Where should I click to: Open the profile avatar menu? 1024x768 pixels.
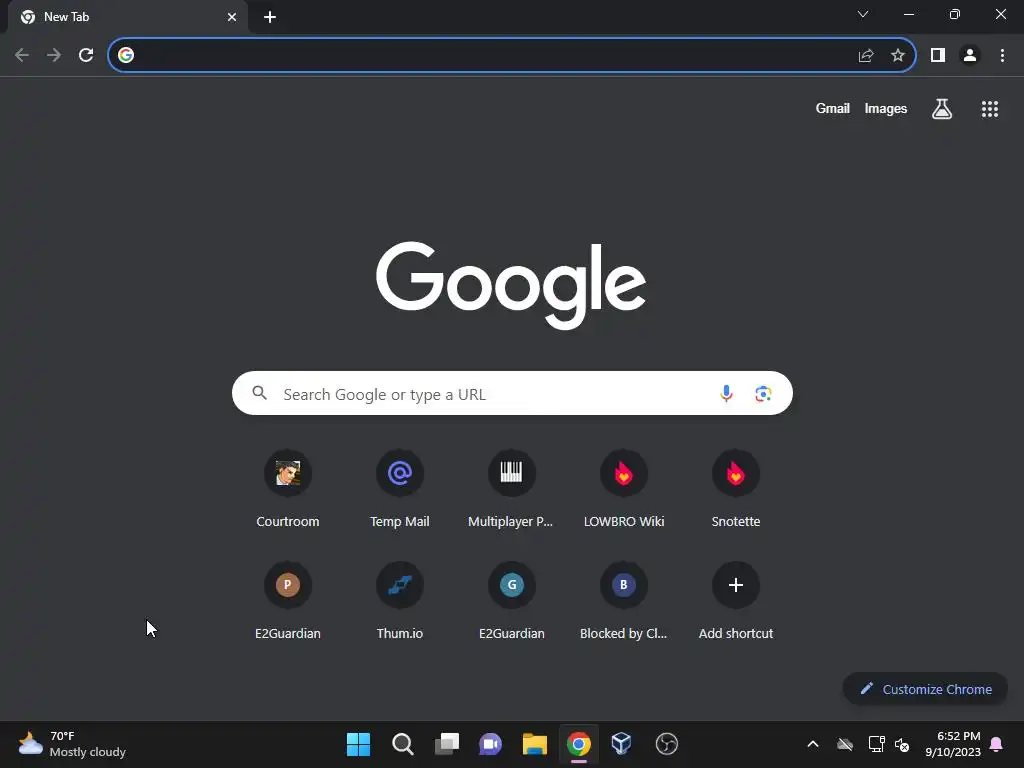pyautogui.click(x=970, y=55)
